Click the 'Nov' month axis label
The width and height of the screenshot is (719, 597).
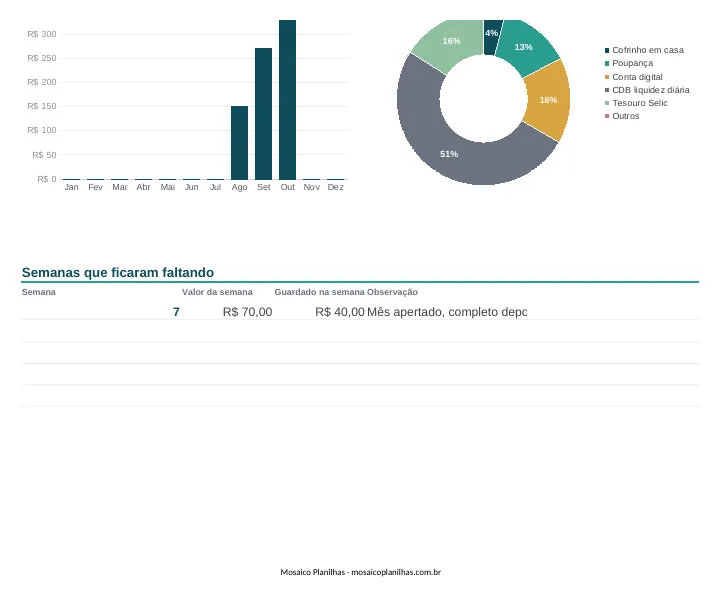tap(311, 187)
